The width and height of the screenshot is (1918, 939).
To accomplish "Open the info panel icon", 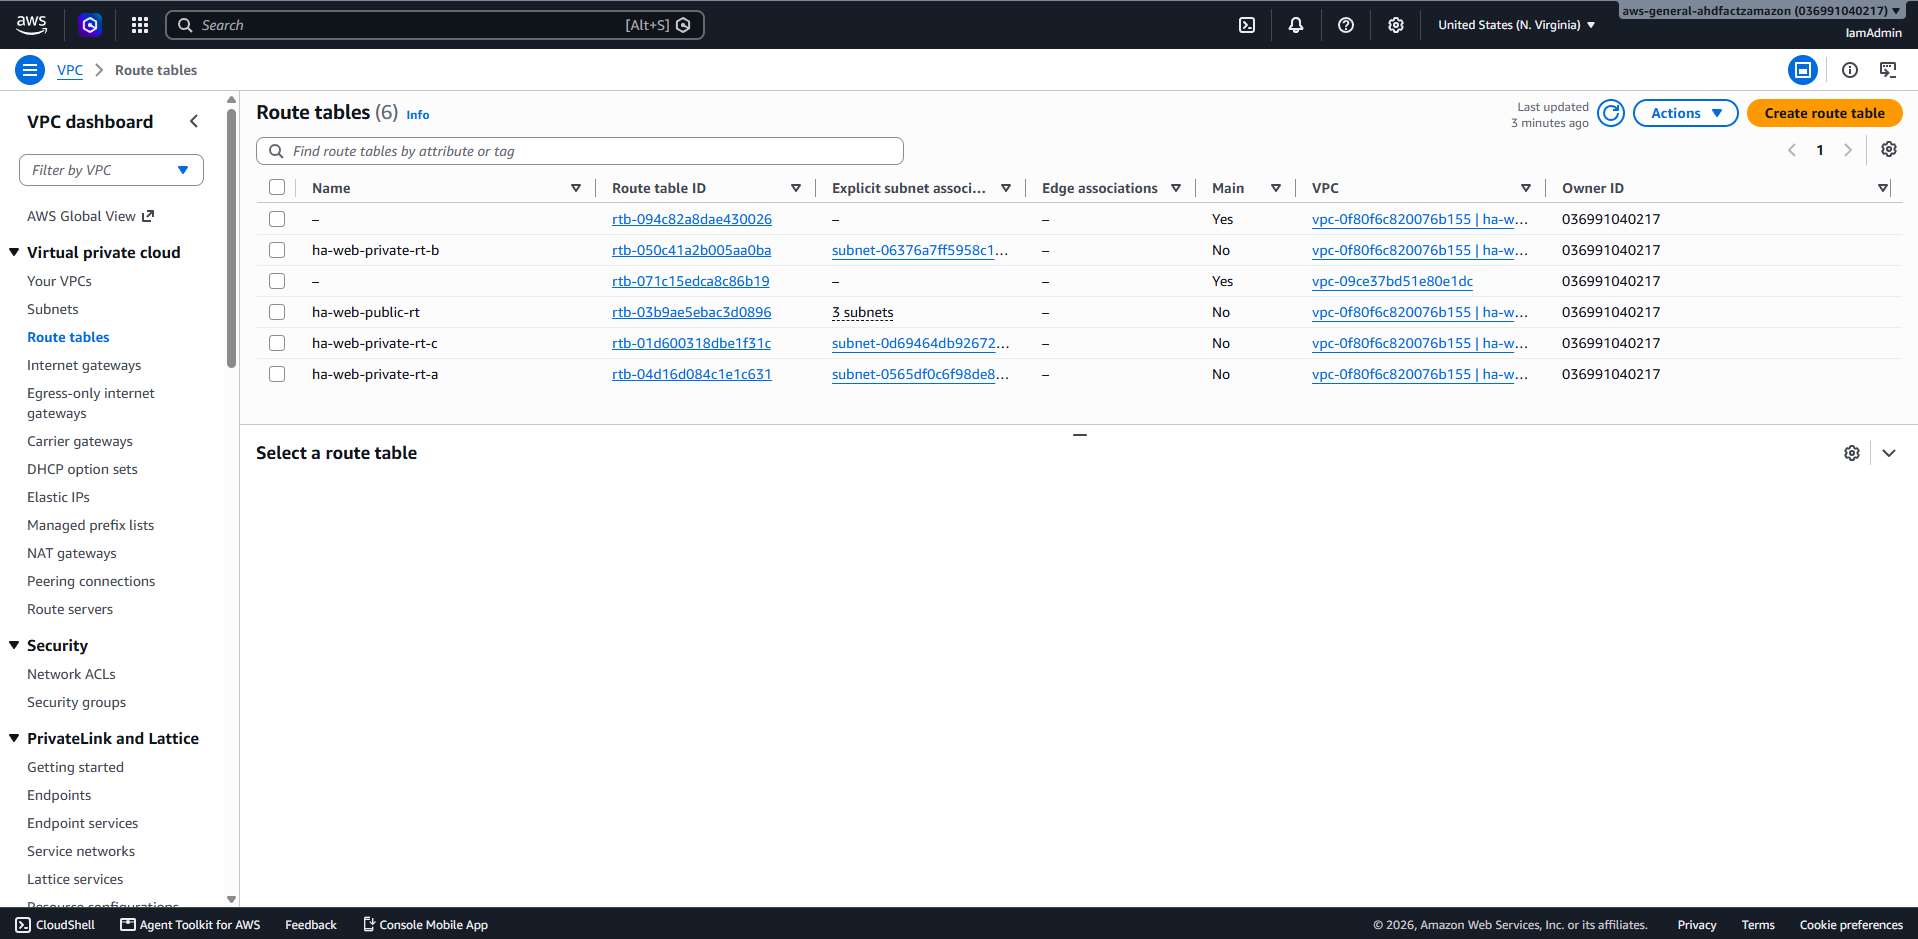I will [x=1850, y=70].
